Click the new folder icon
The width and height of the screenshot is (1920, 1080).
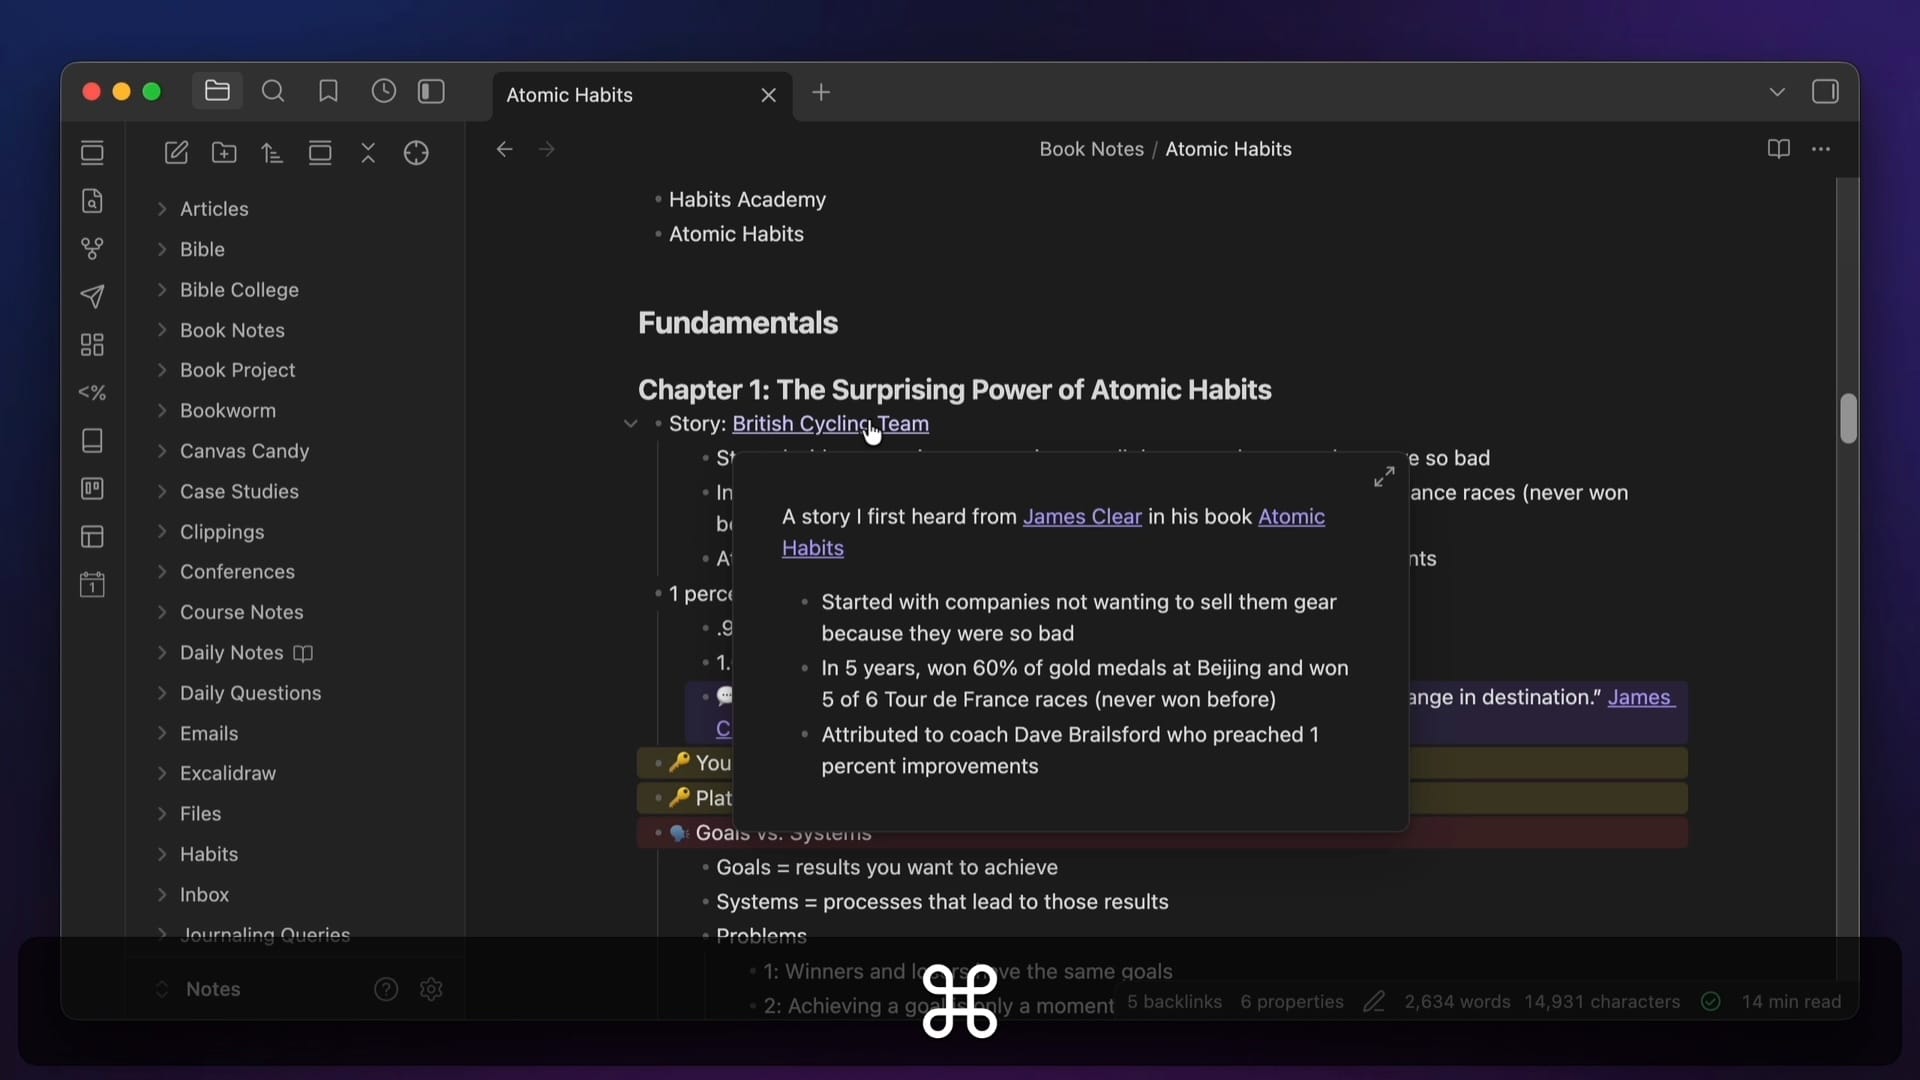pyautogui.click(x=224, y=153)
